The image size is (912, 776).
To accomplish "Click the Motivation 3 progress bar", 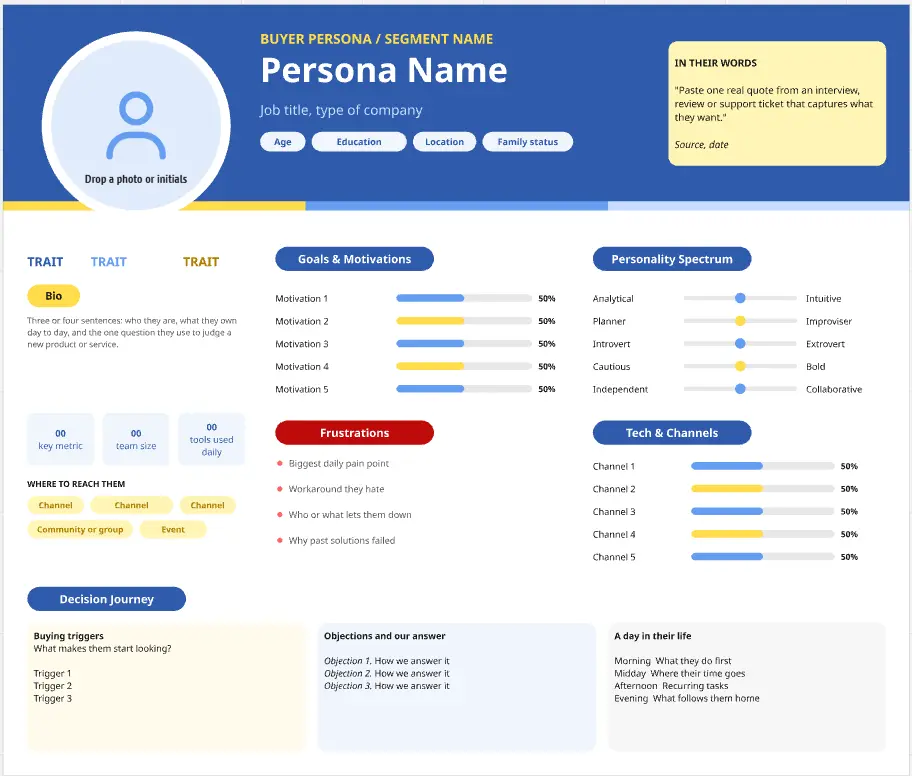I will pos(464,344).
